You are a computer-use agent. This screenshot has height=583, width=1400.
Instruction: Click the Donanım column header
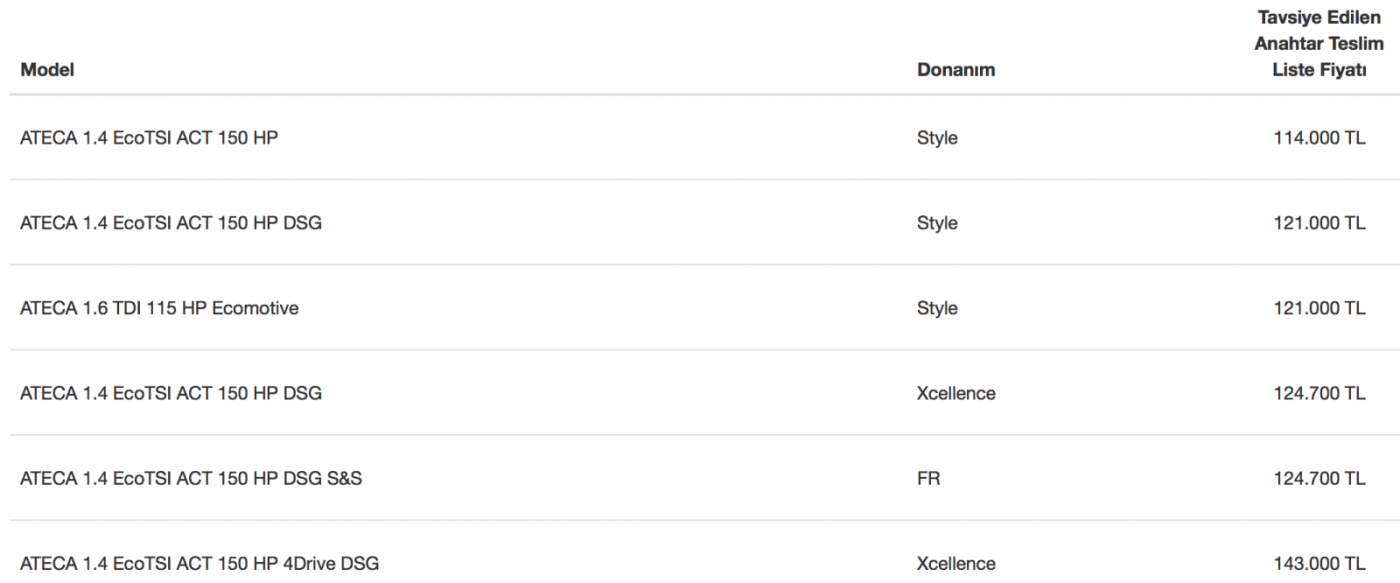[x=956, y=70]
